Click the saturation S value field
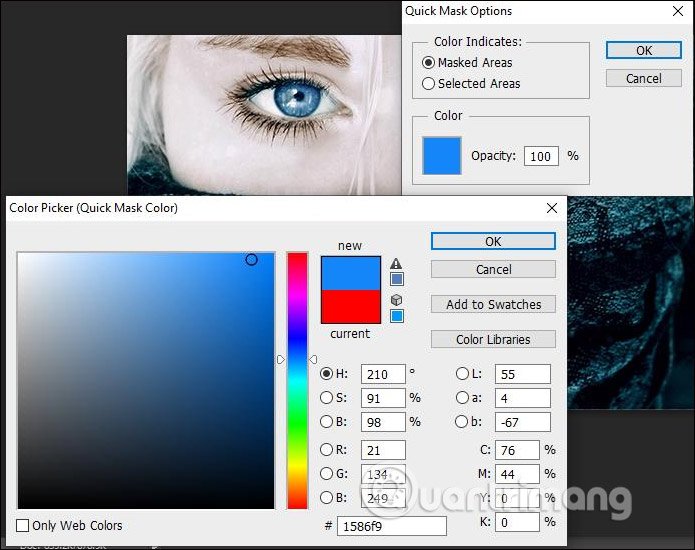The height and width of the screenshot is (550, 695). click(x=383, y=398)
